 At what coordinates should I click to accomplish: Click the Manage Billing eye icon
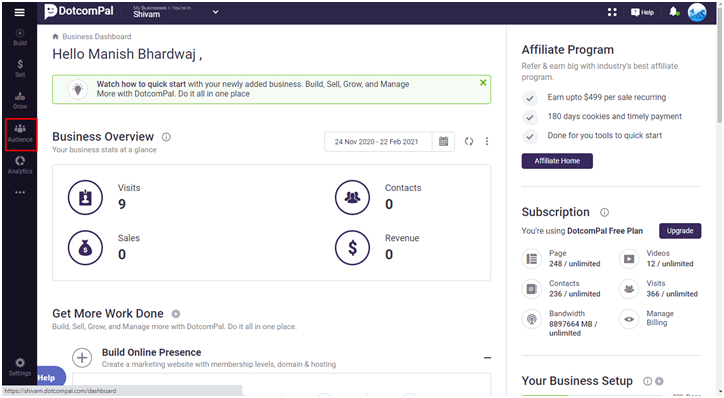point(629,319)
